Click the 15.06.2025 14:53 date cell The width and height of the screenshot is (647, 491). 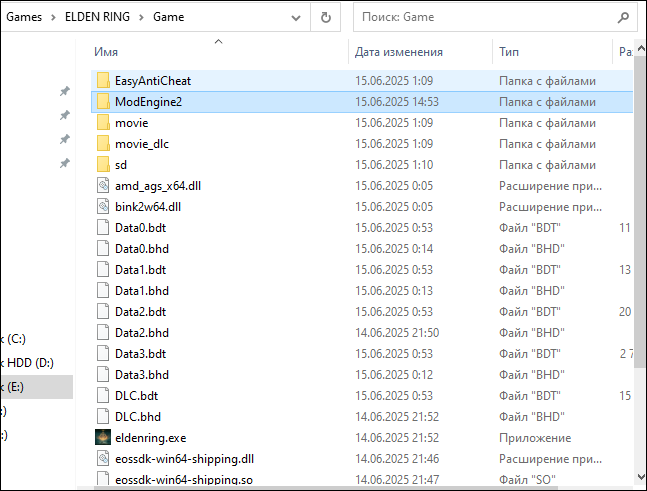click(397, 102)
